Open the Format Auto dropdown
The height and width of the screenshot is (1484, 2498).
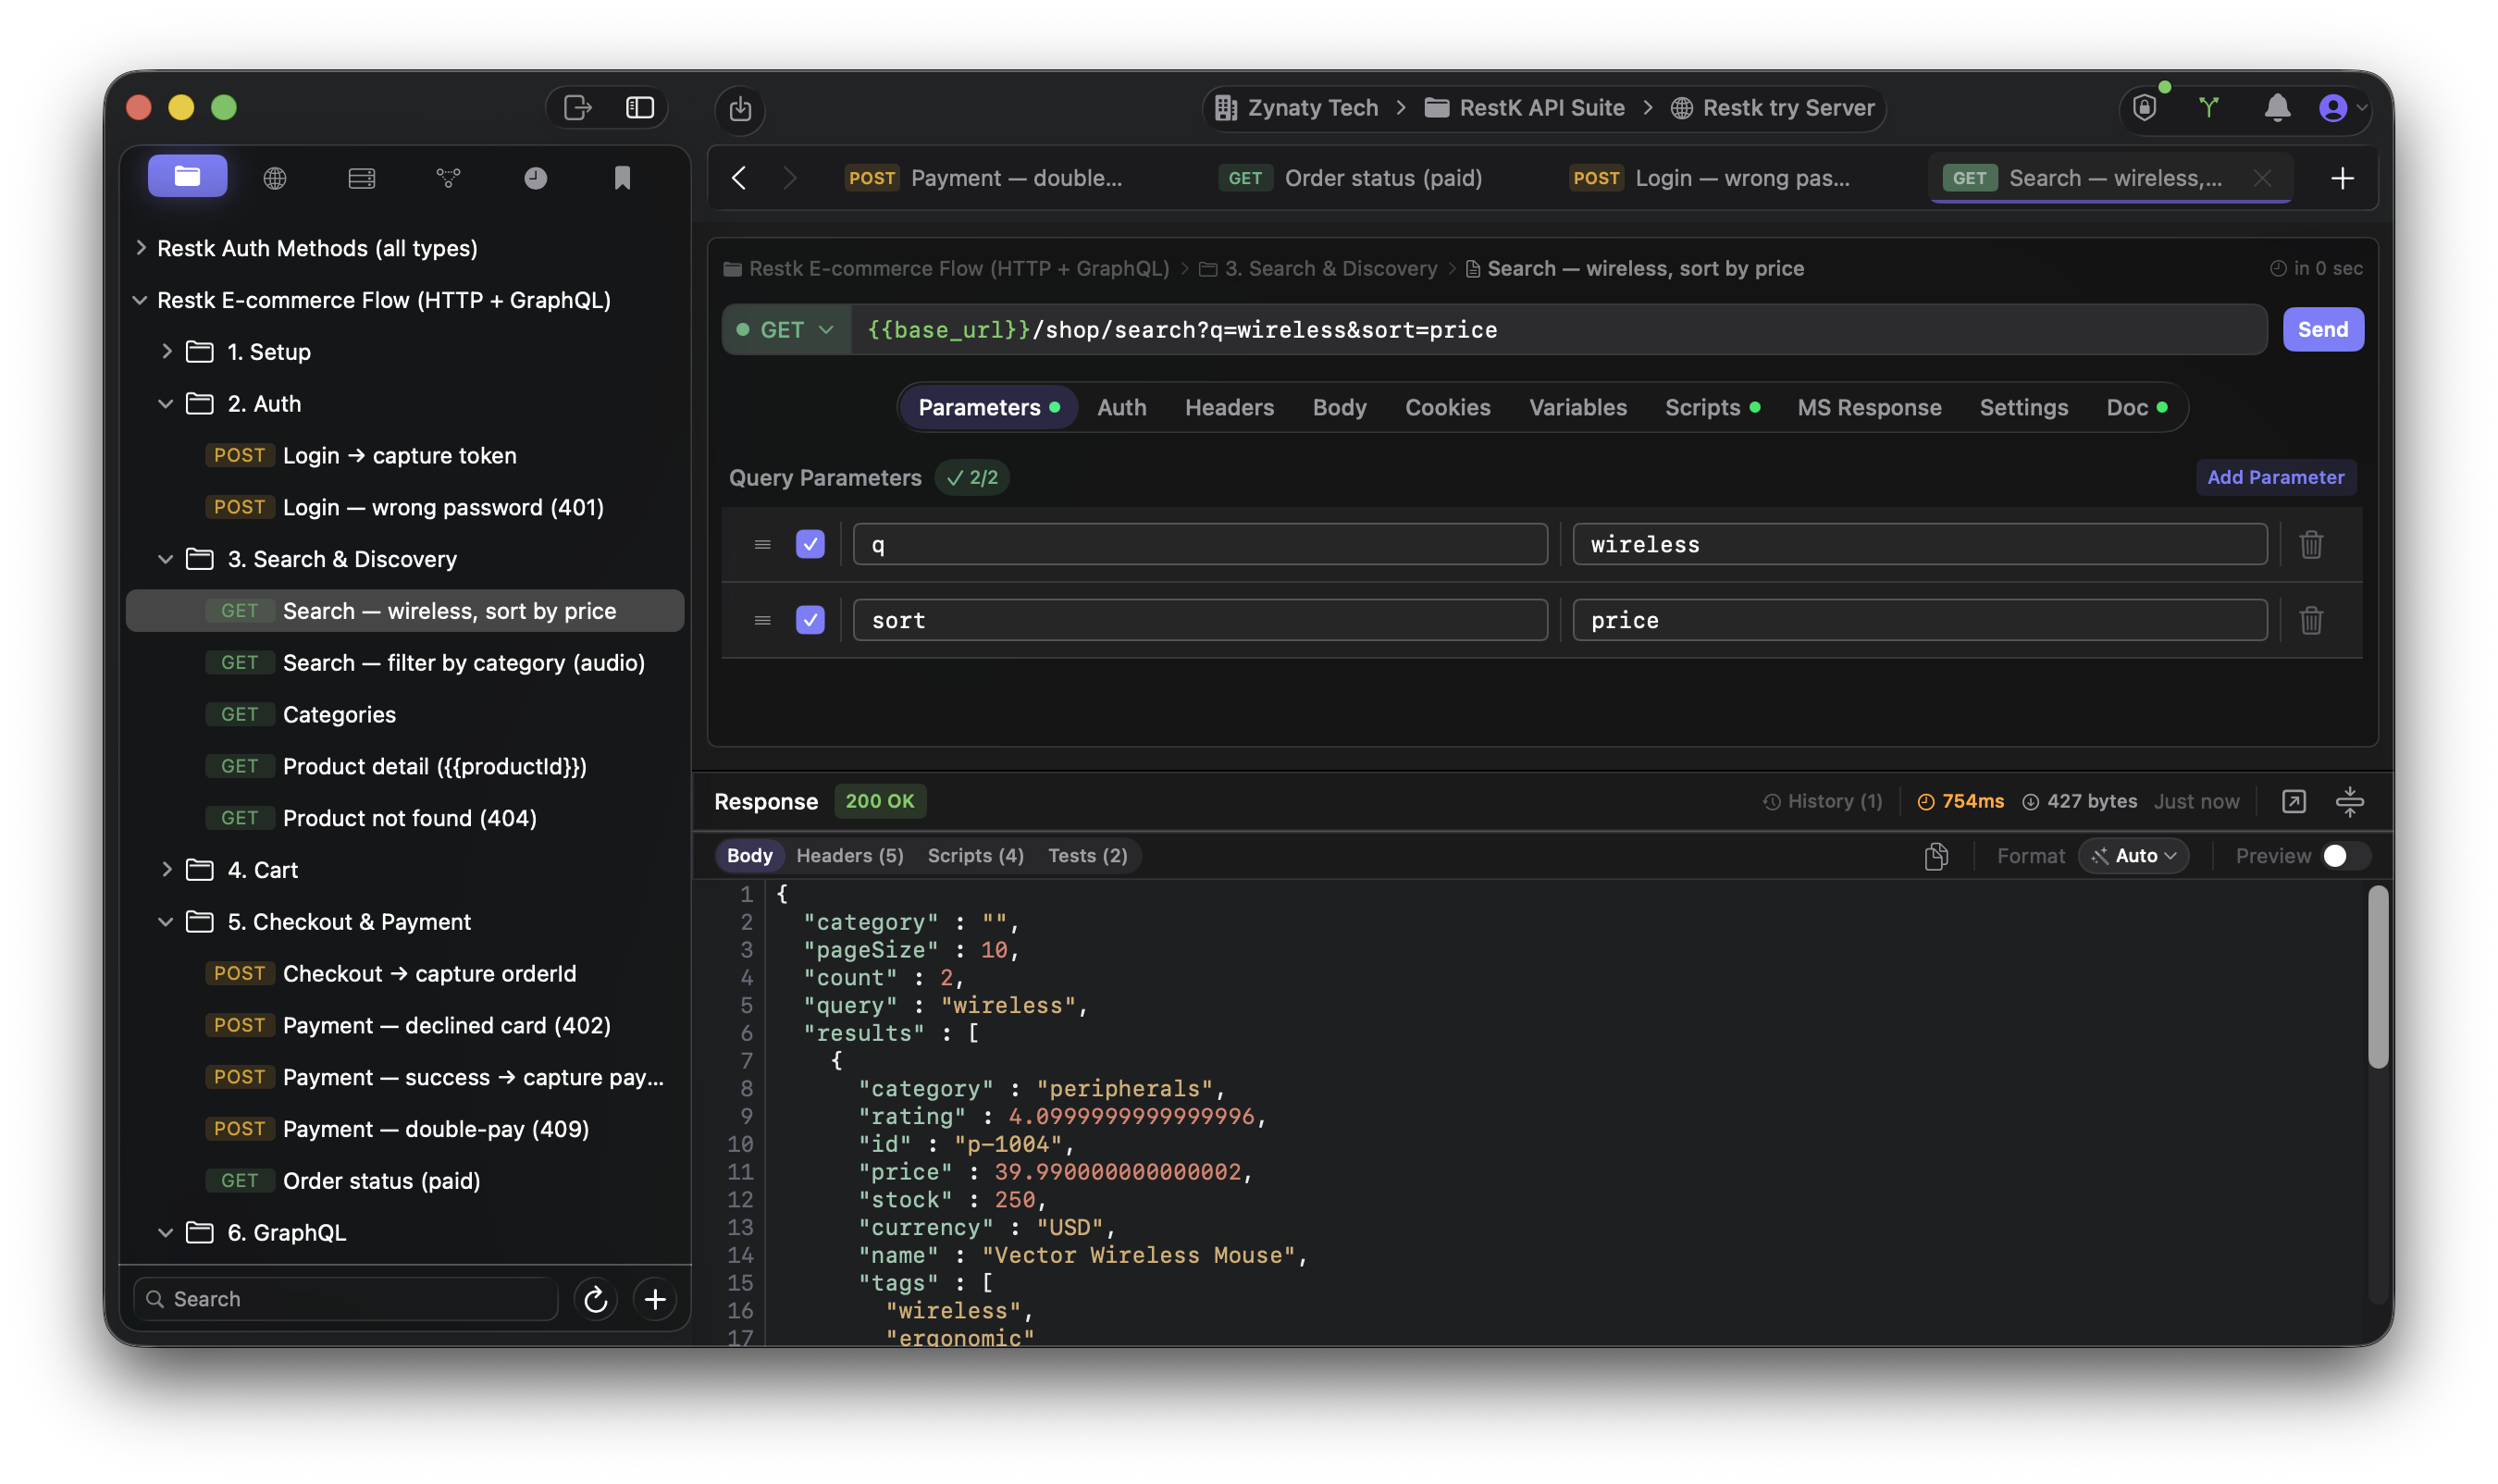coord(2133,856)
